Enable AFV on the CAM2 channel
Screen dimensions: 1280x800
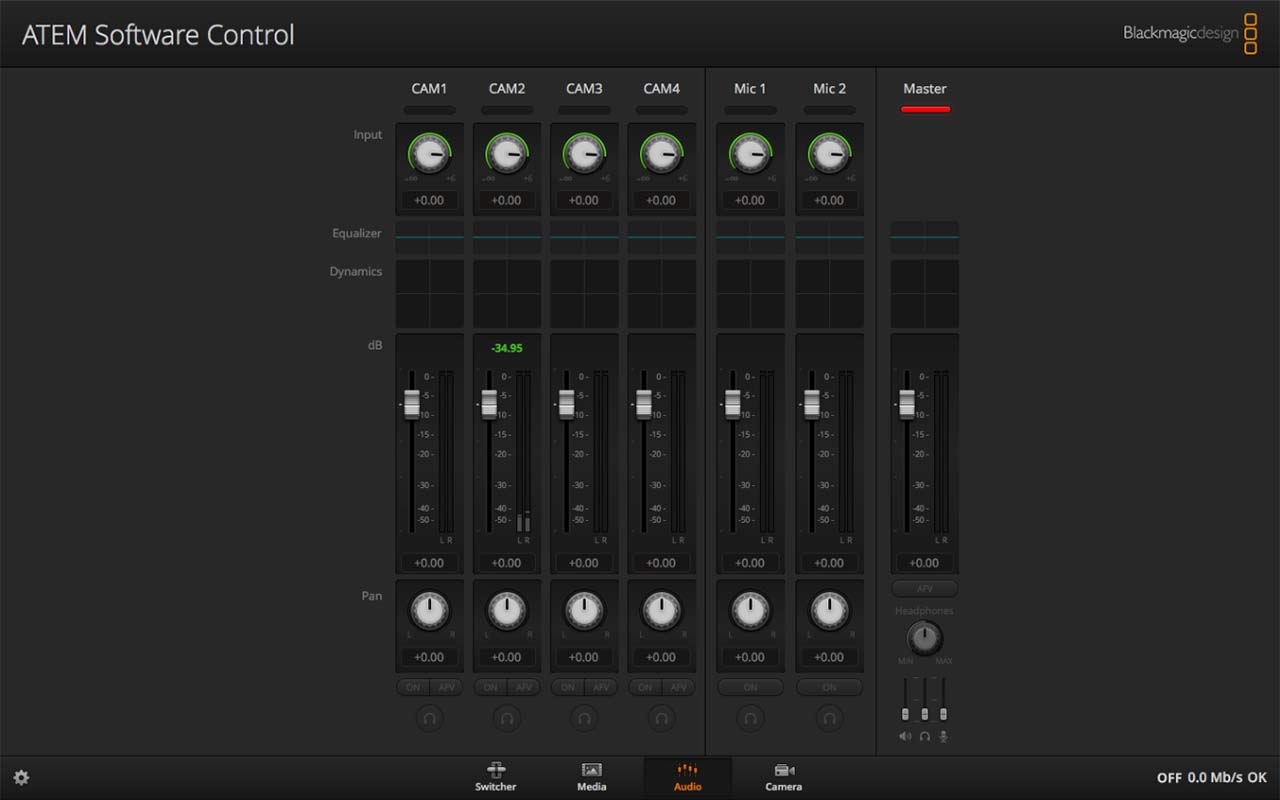(x=523, y=687)
